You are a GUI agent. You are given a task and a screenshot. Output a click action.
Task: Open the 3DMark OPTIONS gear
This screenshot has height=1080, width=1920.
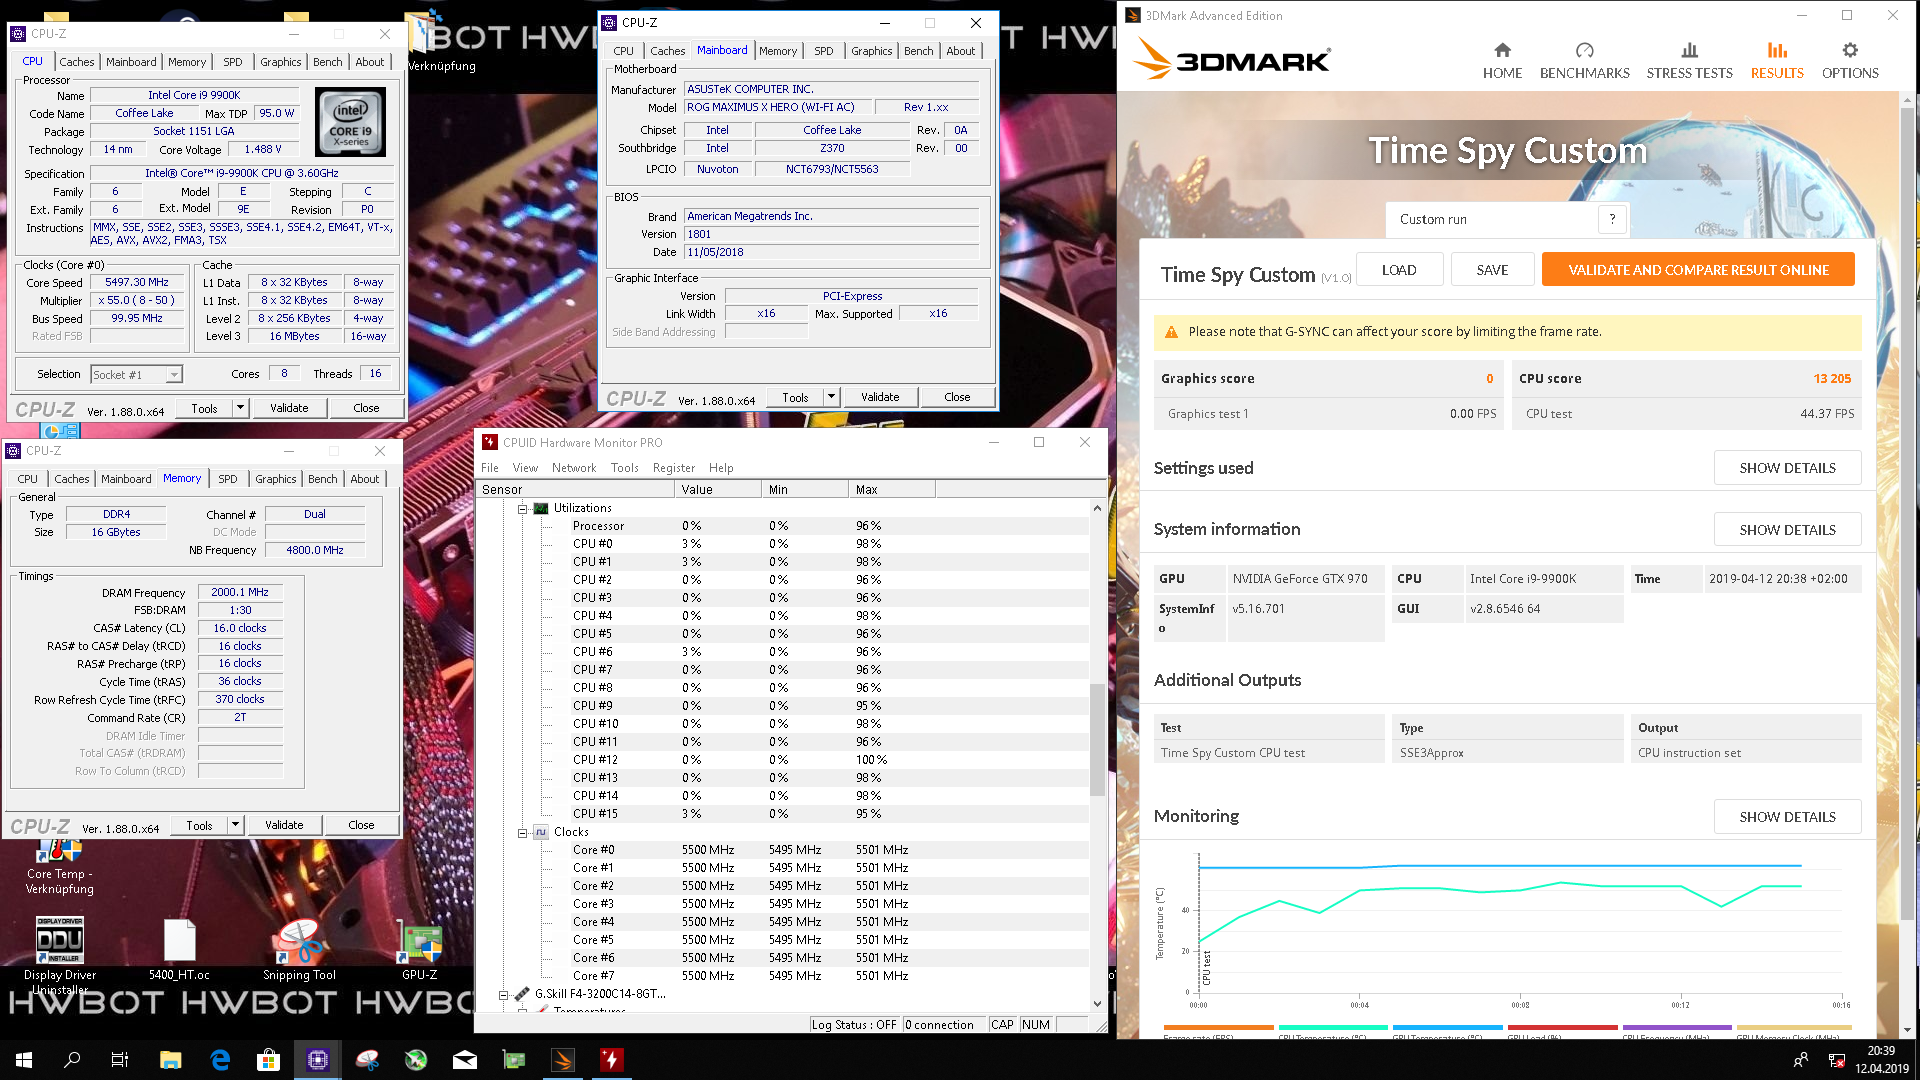tap(1850, 60)
